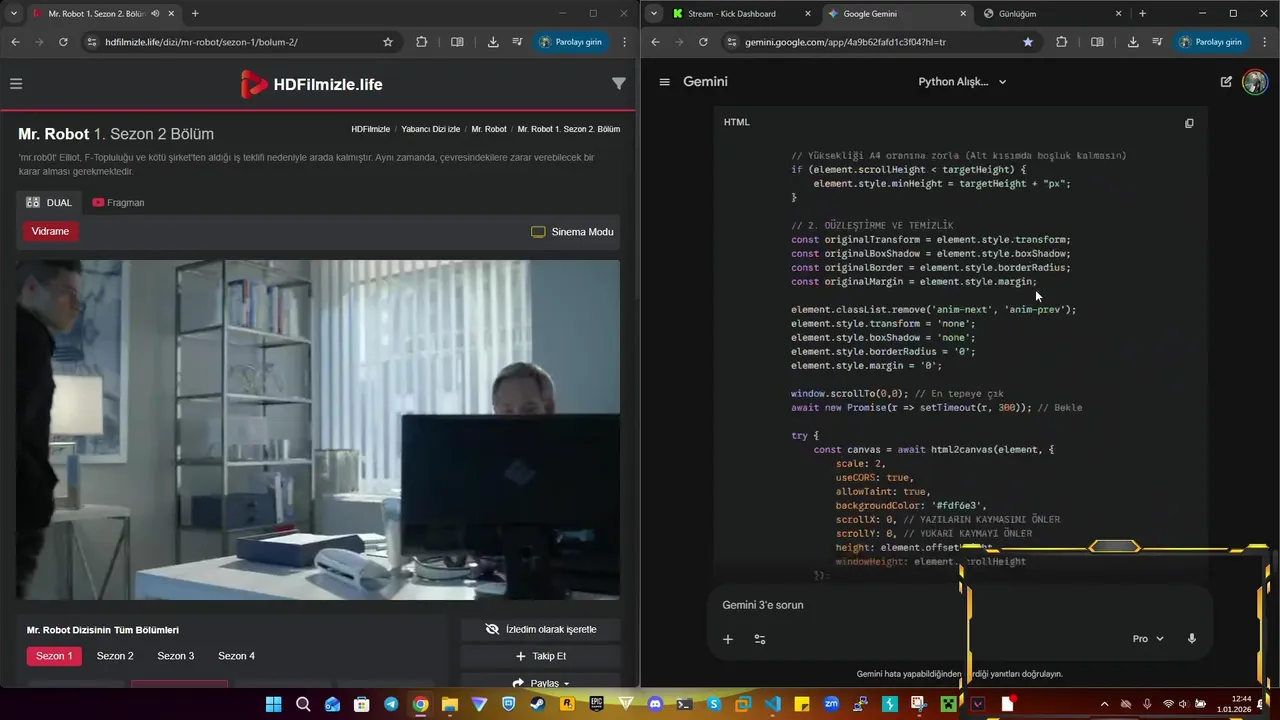The width and height of the screenshot is (1280, 720).
Task: Open Epic Games Launcher from the taskbar
Action: pyautogui.click(x=597, y=704)
